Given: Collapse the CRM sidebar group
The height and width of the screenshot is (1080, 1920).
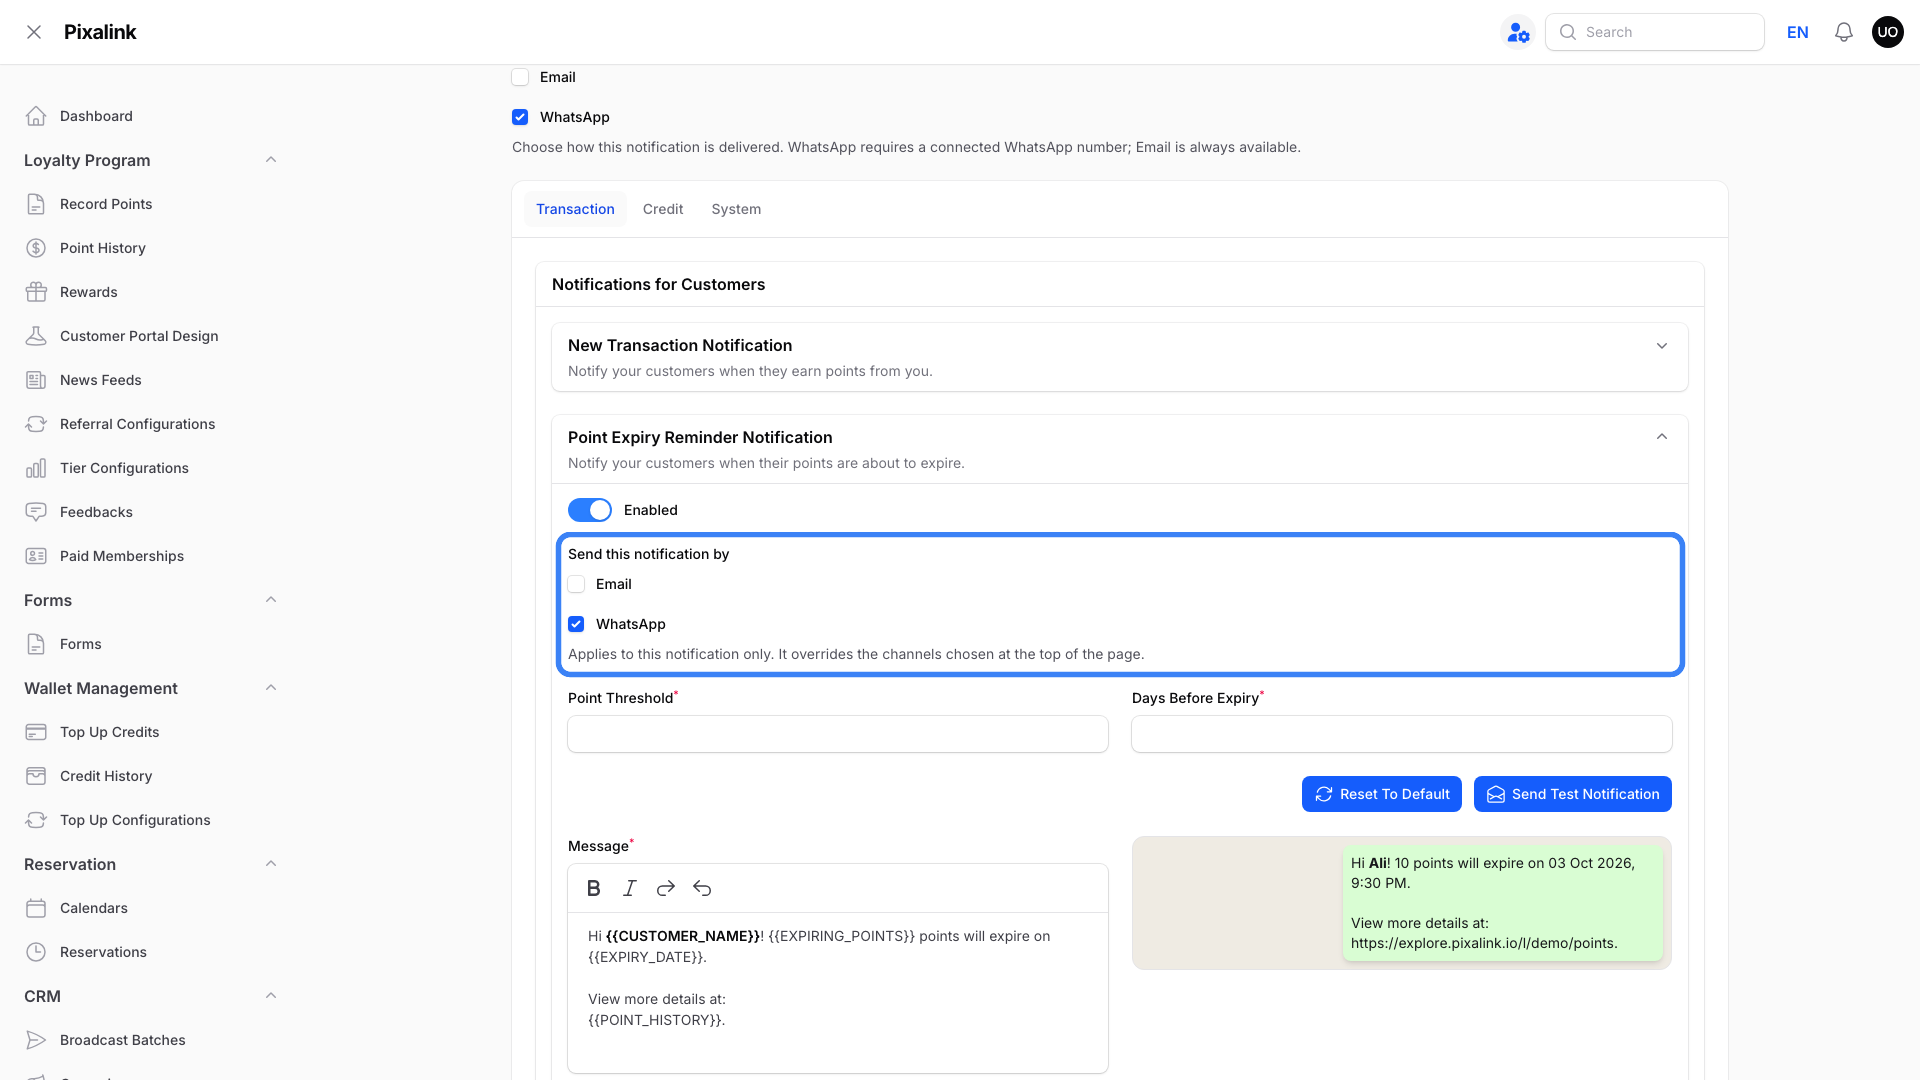Looking at the screenshot, I should click(x=271, y=996).
